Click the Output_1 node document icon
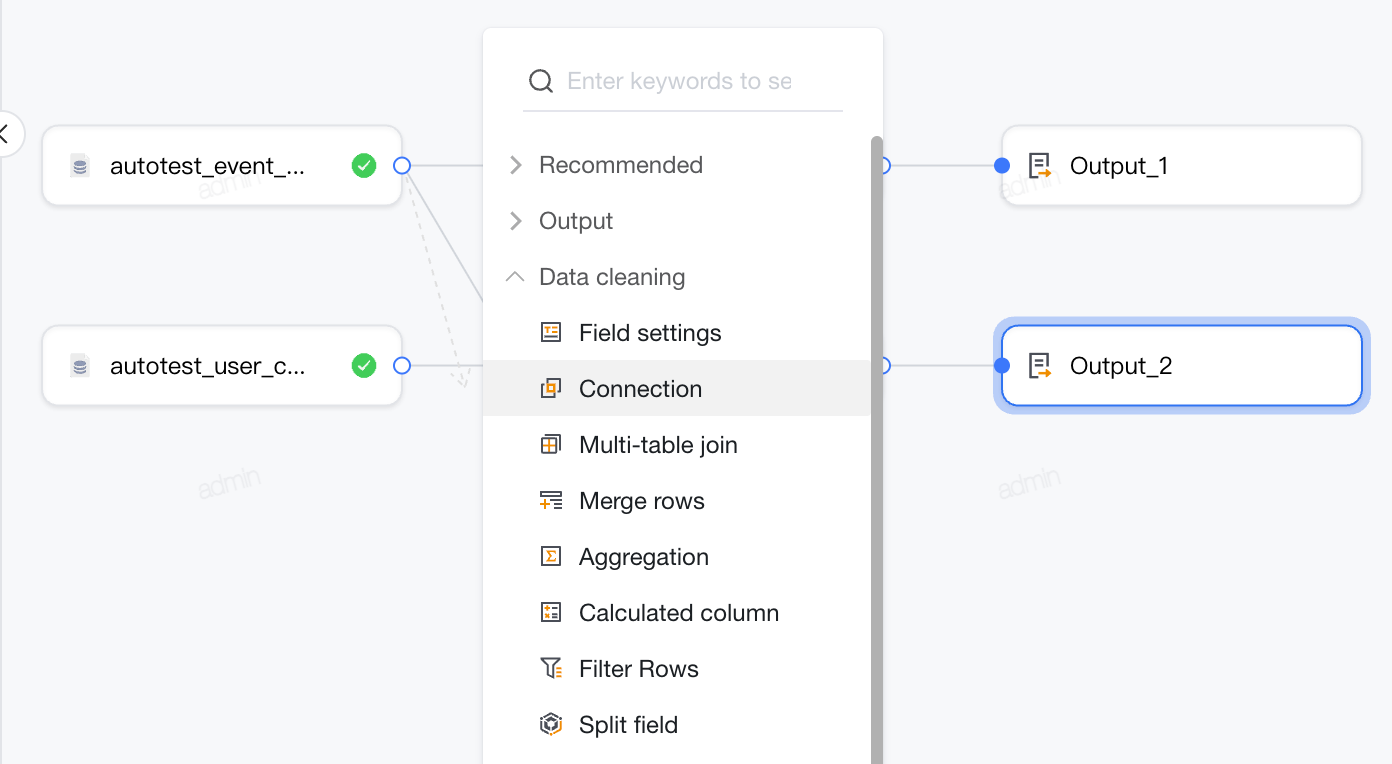Screen dimensions: 1392x764 1040,166
